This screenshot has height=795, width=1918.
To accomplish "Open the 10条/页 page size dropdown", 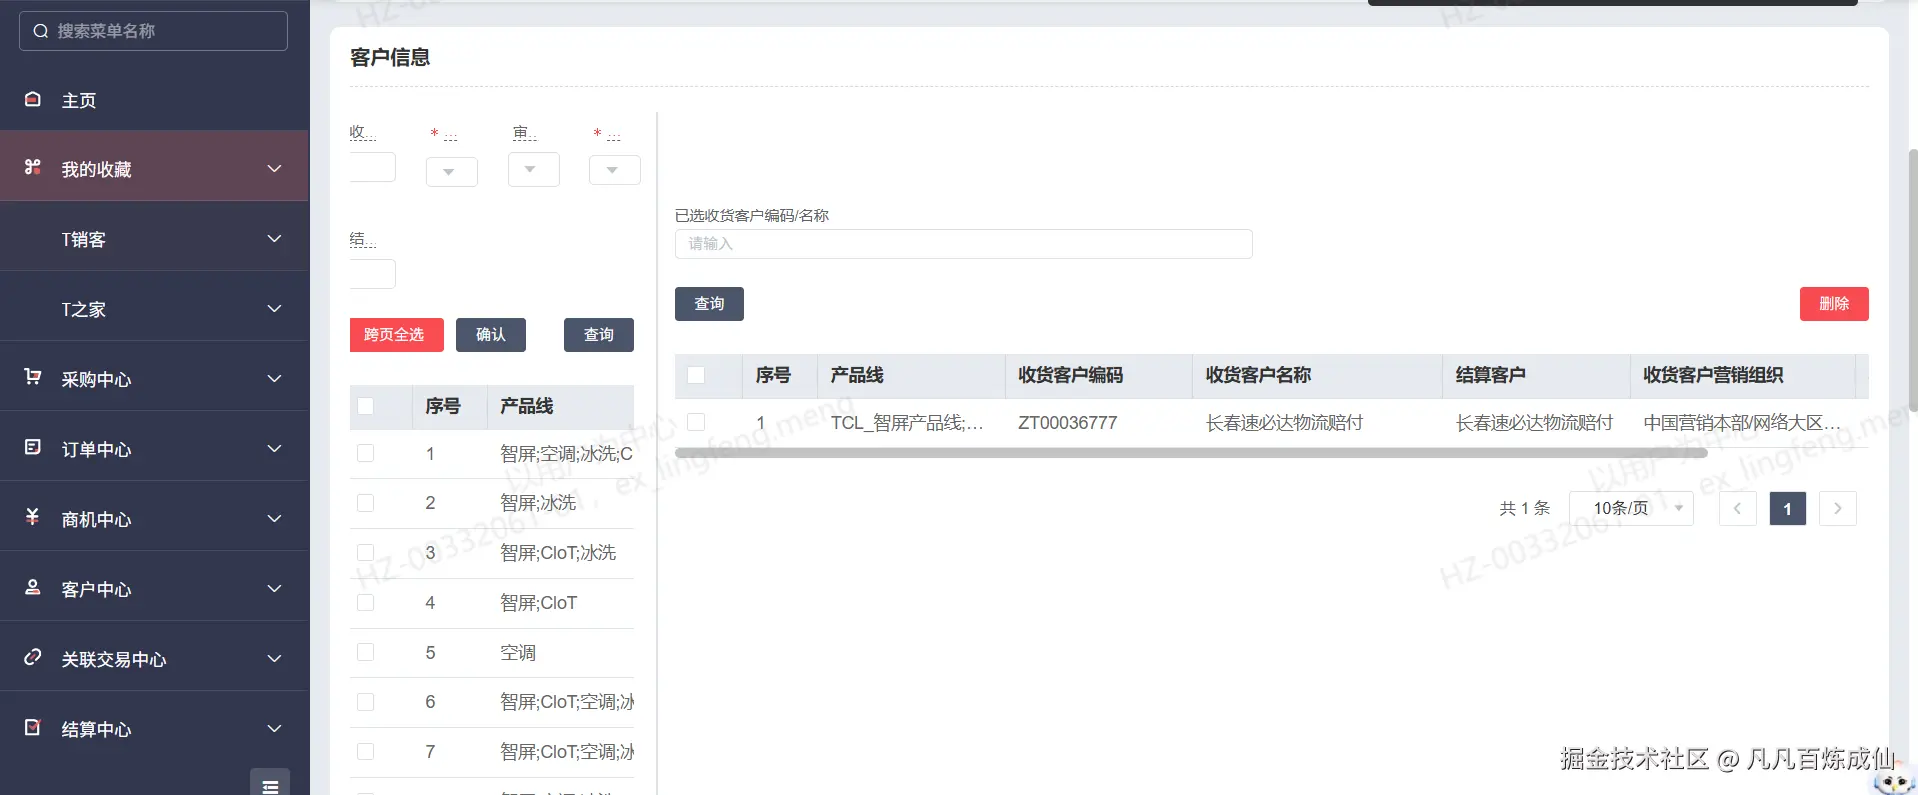I will [1631, 508].
